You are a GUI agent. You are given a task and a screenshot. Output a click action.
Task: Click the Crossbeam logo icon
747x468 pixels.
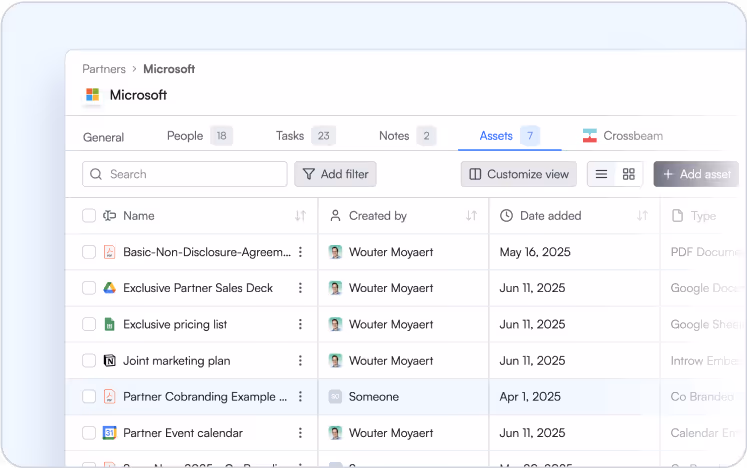point(589,136)
